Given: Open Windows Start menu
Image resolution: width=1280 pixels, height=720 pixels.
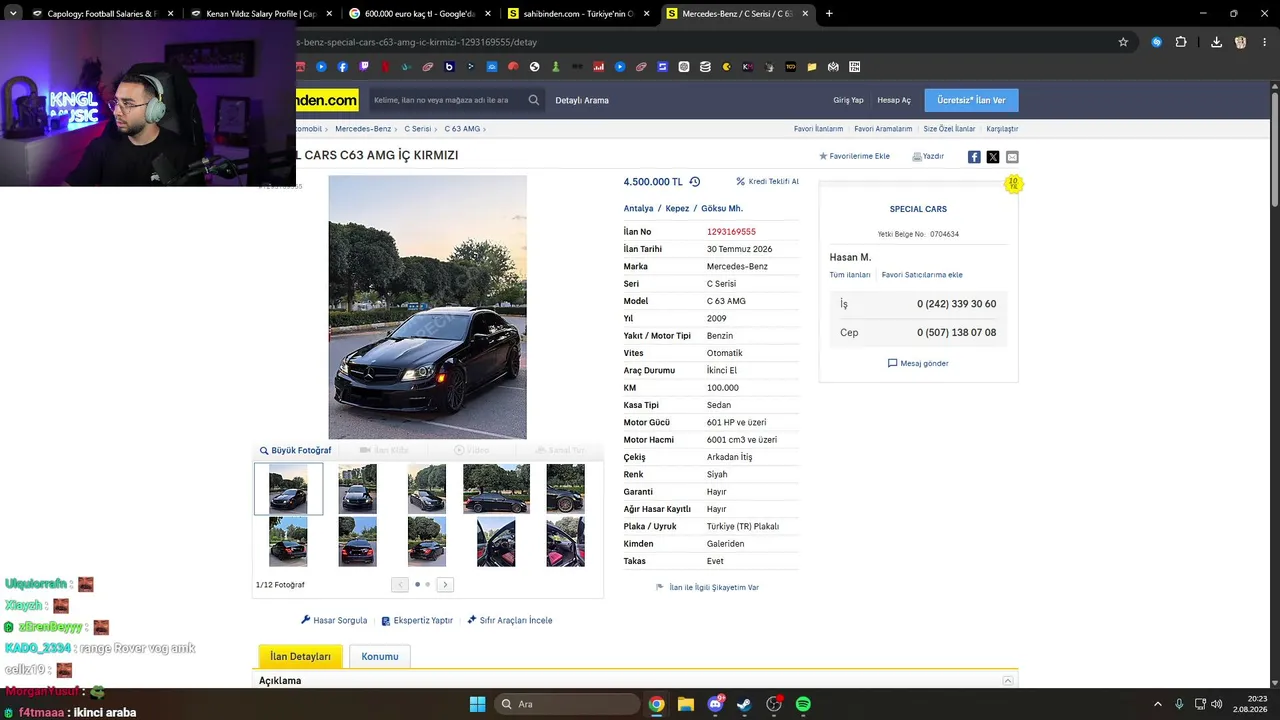Looking at the screenshot, I should click(477, 704).
